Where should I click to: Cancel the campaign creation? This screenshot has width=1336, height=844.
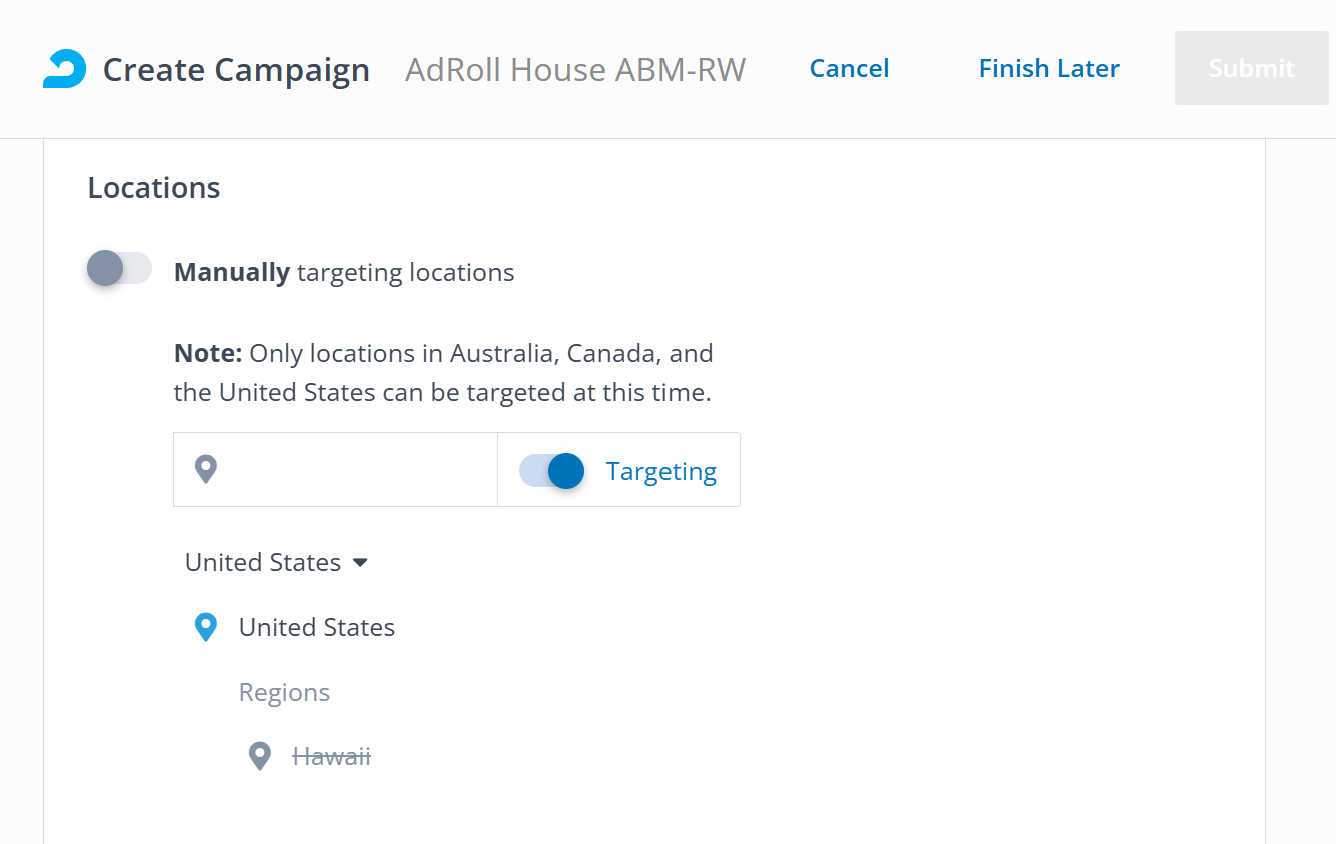[x=849, y=68]
